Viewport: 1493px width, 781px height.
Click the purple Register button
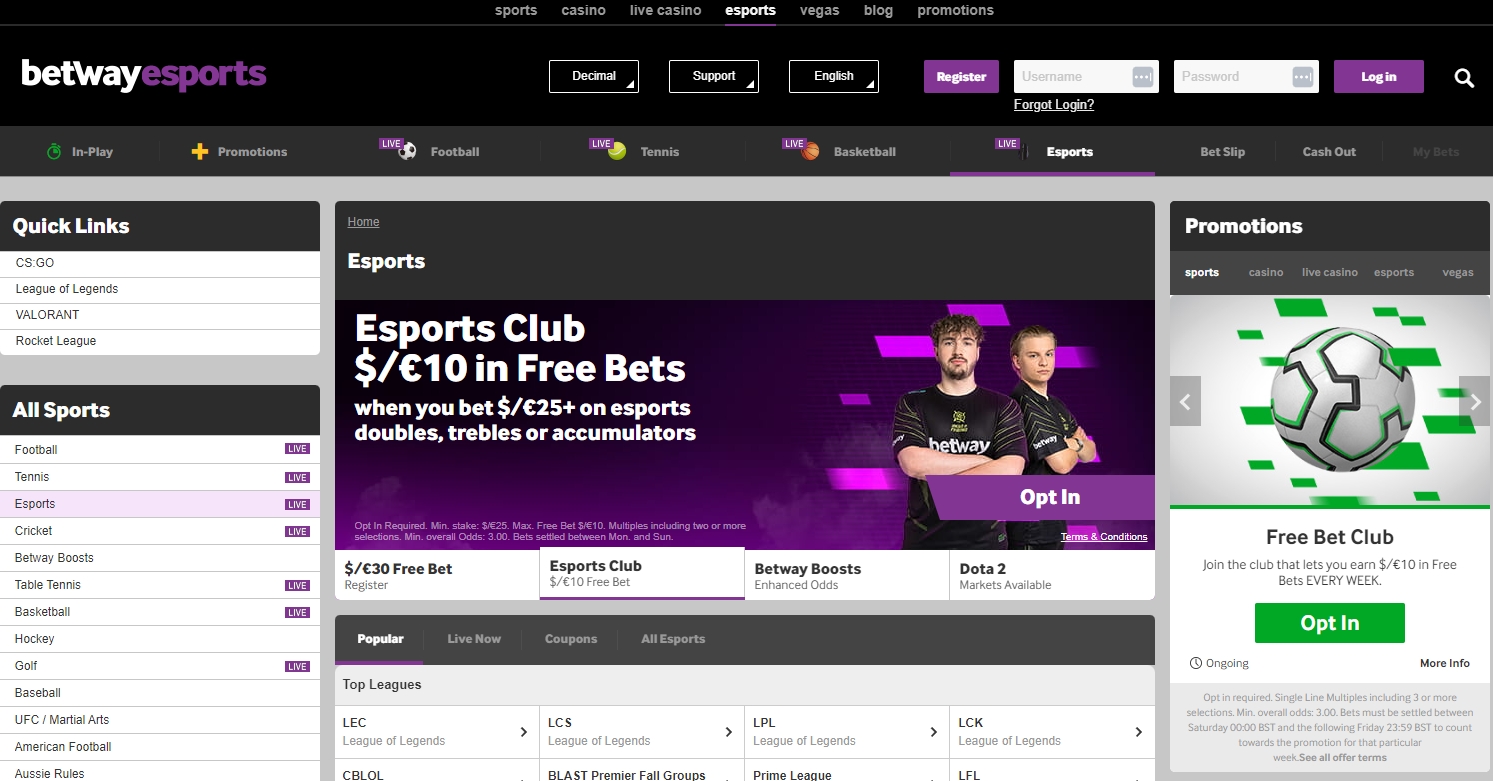click(961, 76)
